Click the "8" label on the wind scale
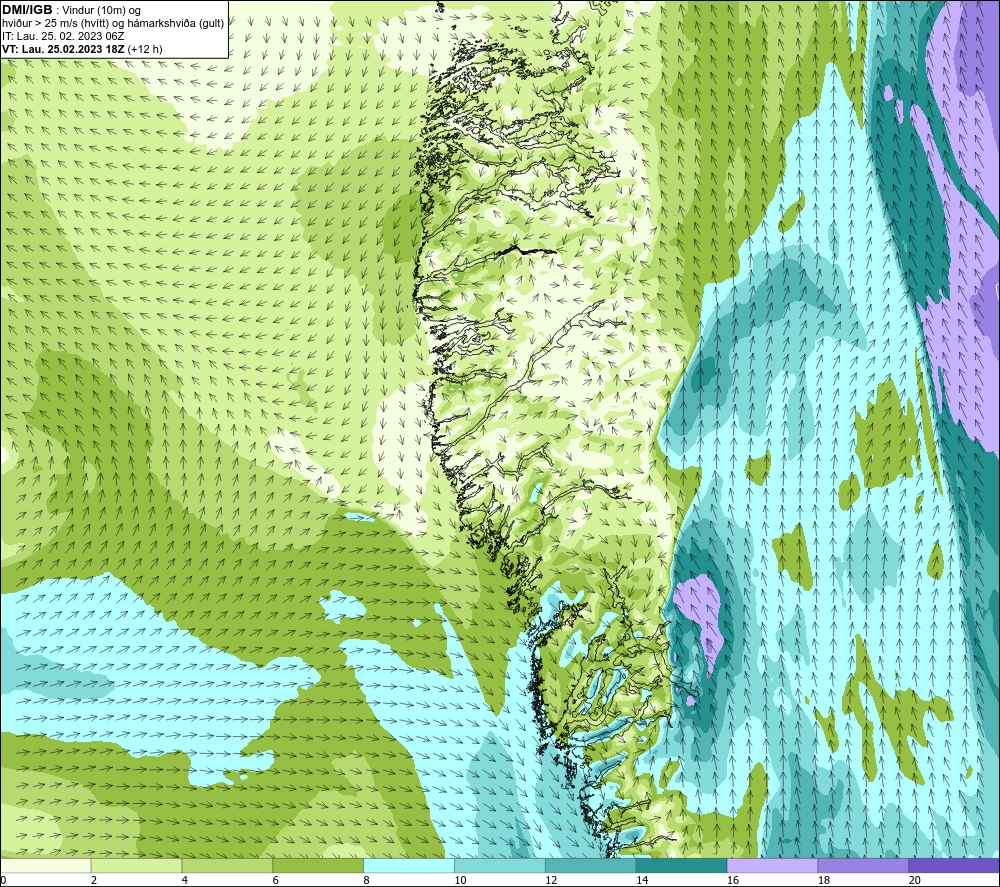This screenshot has height=887, width=1000. [x=367, y=881]
